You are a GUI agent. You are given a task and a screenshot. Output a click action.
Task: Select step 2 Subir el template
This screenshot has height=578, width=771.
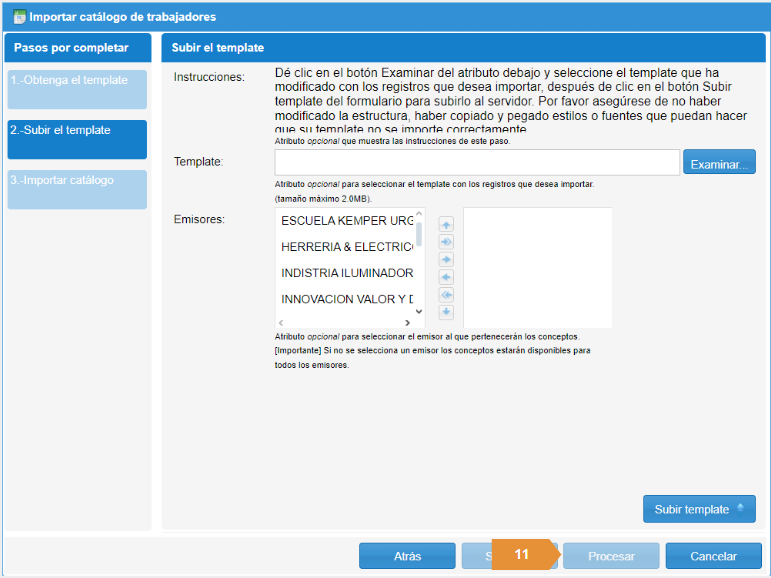click(x=77, y=139)
